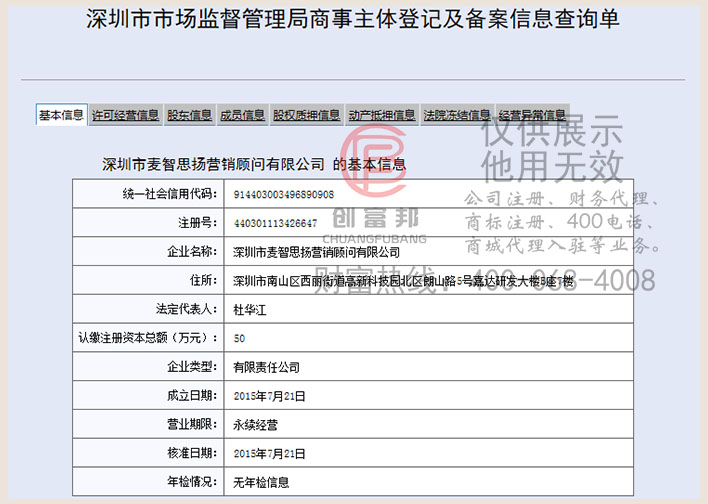The image size is (708, 504).
Task: Open the 动产抵押信息 tab
Action: [382, 116]
